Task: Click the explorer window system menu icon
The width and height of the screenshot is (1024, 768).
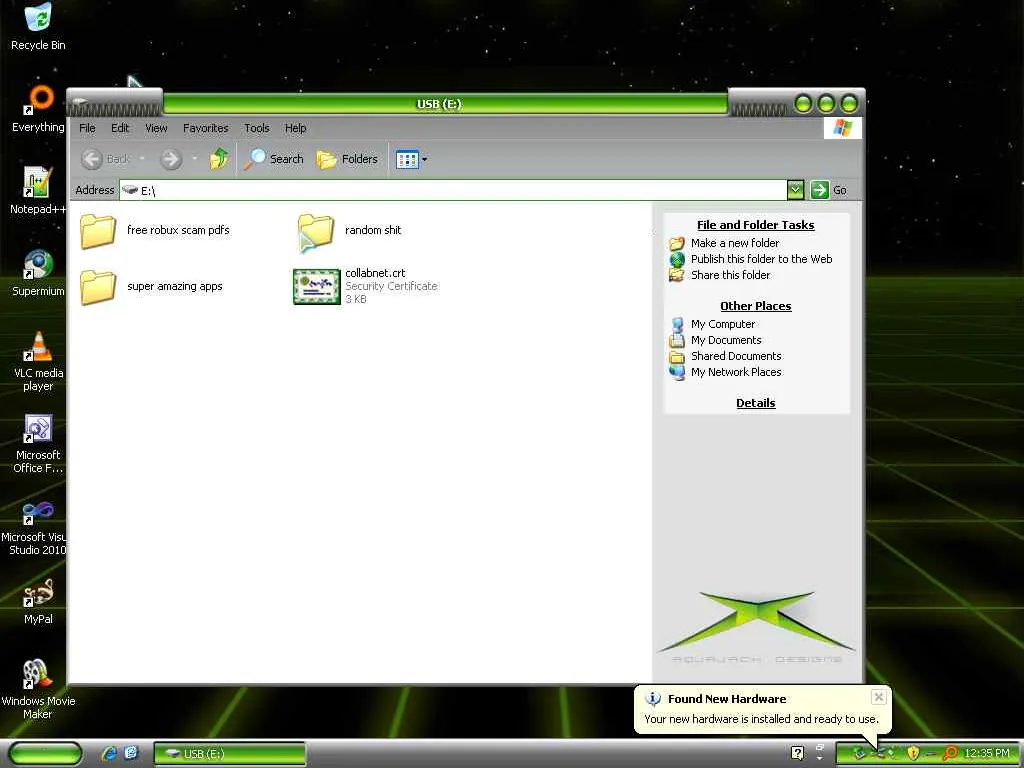Action: pyautogui.click(x=80, y=101)
